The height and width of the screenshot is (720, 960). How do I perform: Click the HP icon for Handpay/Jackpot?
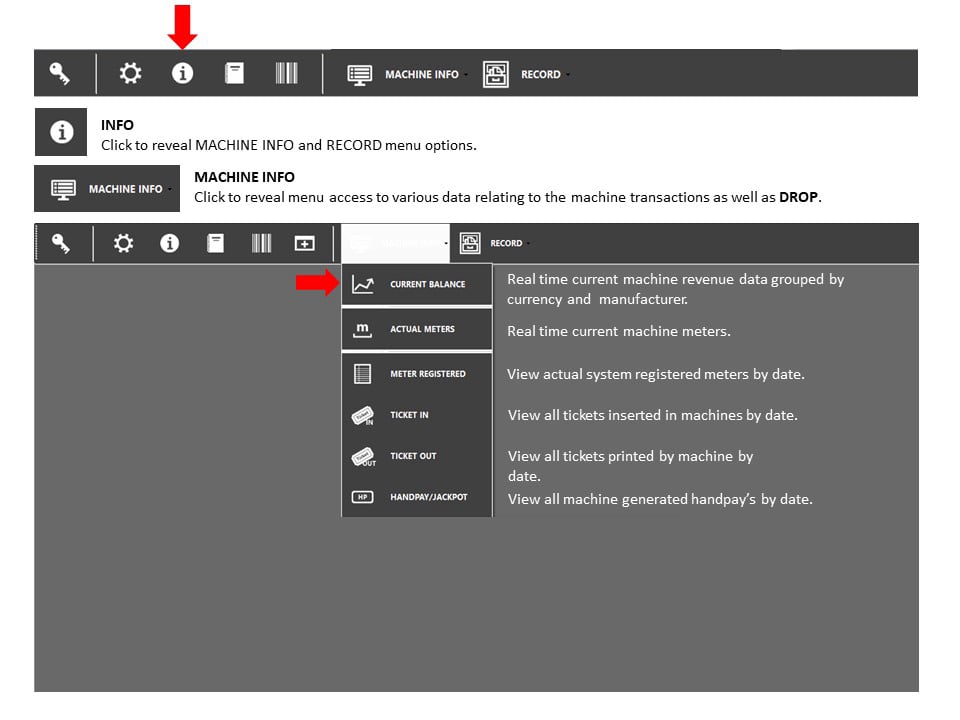(x=362, y=497)
